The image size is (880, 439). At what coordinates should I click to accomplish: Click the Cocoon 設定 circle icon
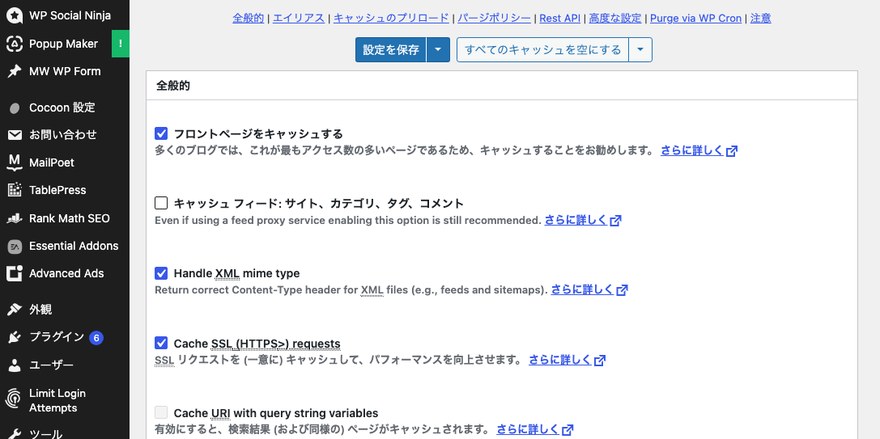tap(15, 108)
